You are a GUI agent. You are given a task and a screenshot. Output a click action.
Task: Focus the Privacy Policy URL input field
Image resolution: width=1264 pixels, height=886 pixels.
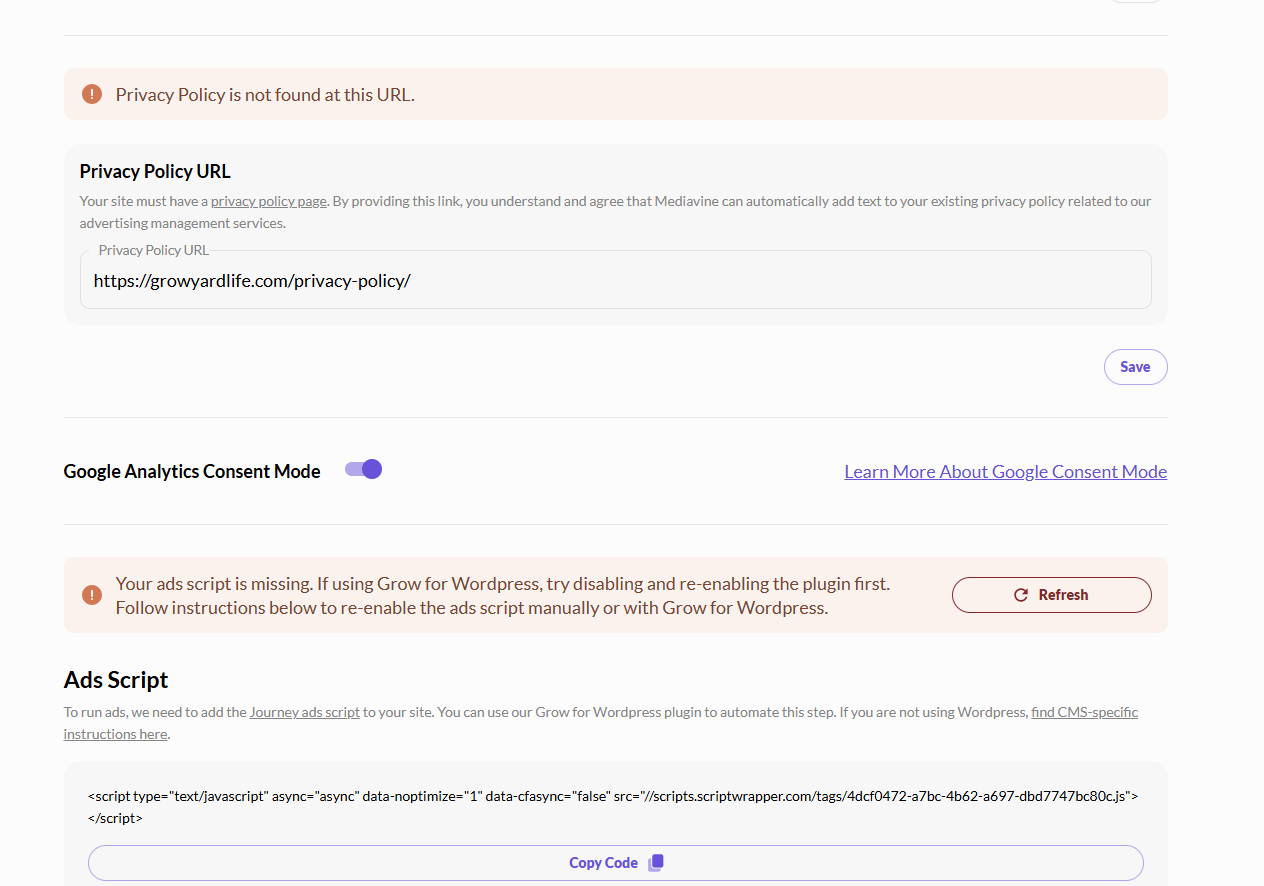[x=615, y=281]
